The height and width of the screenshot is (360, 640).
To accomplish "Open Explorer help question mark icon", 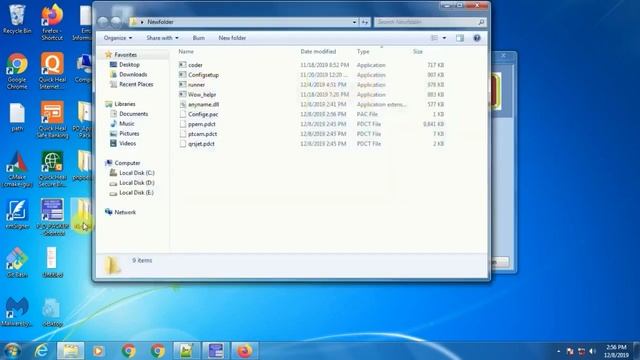I will (x=477, y=38).
